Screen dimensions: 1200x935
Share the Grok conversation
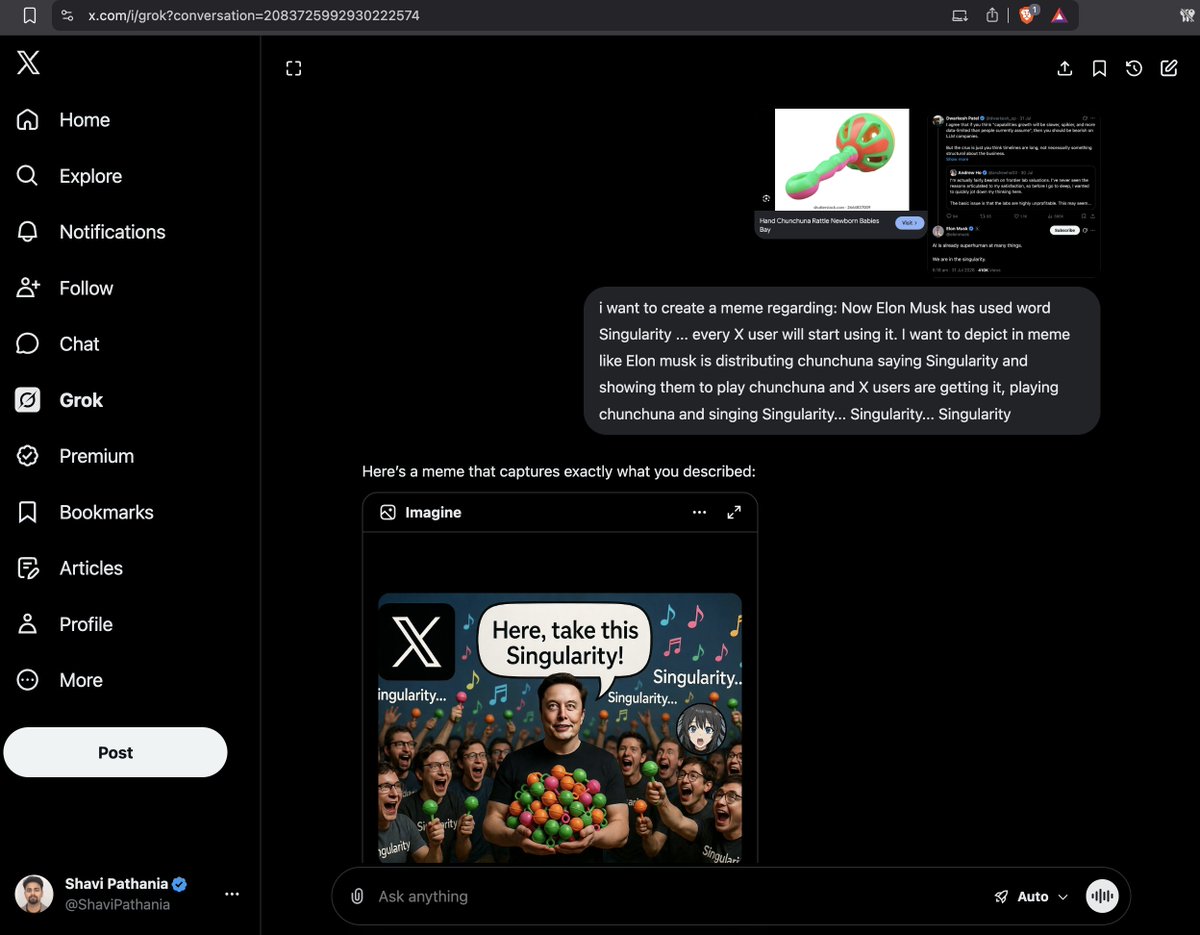(1065, 68)
